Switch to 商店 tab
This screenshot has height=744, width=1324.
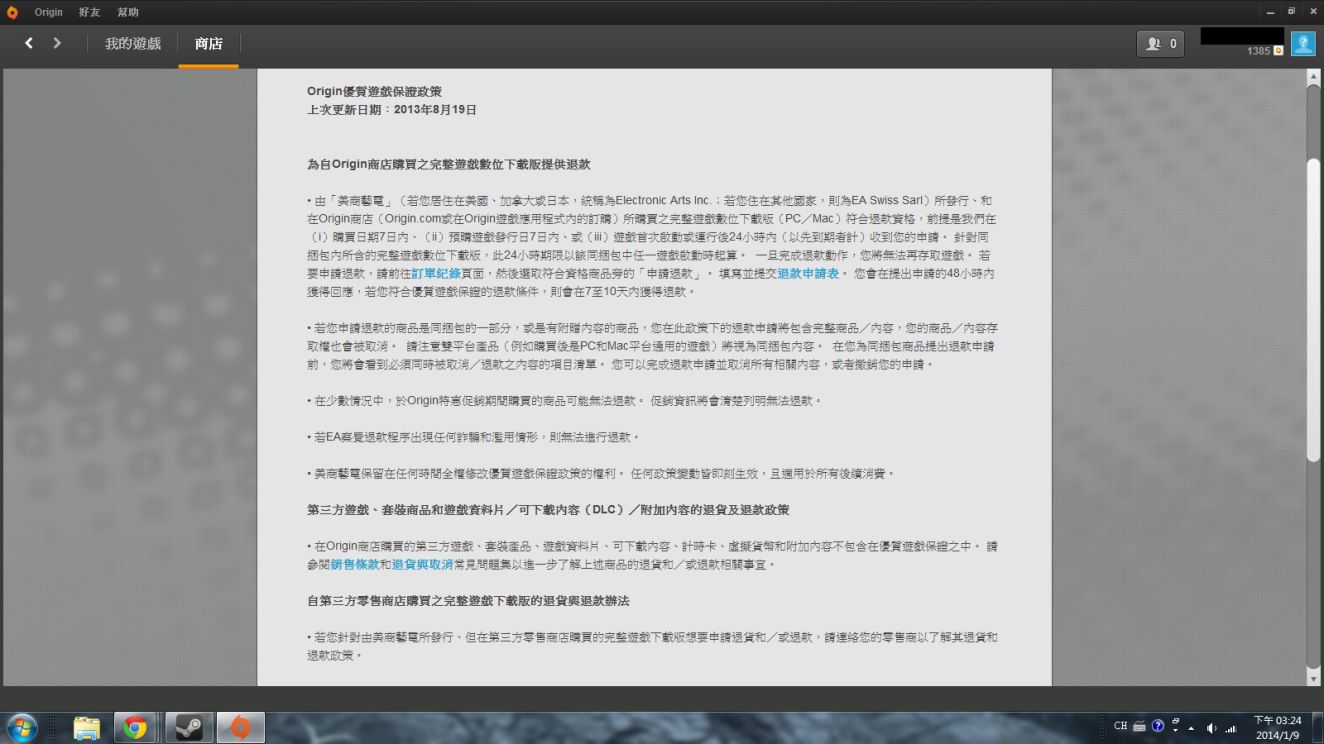(x=209, y=44)
